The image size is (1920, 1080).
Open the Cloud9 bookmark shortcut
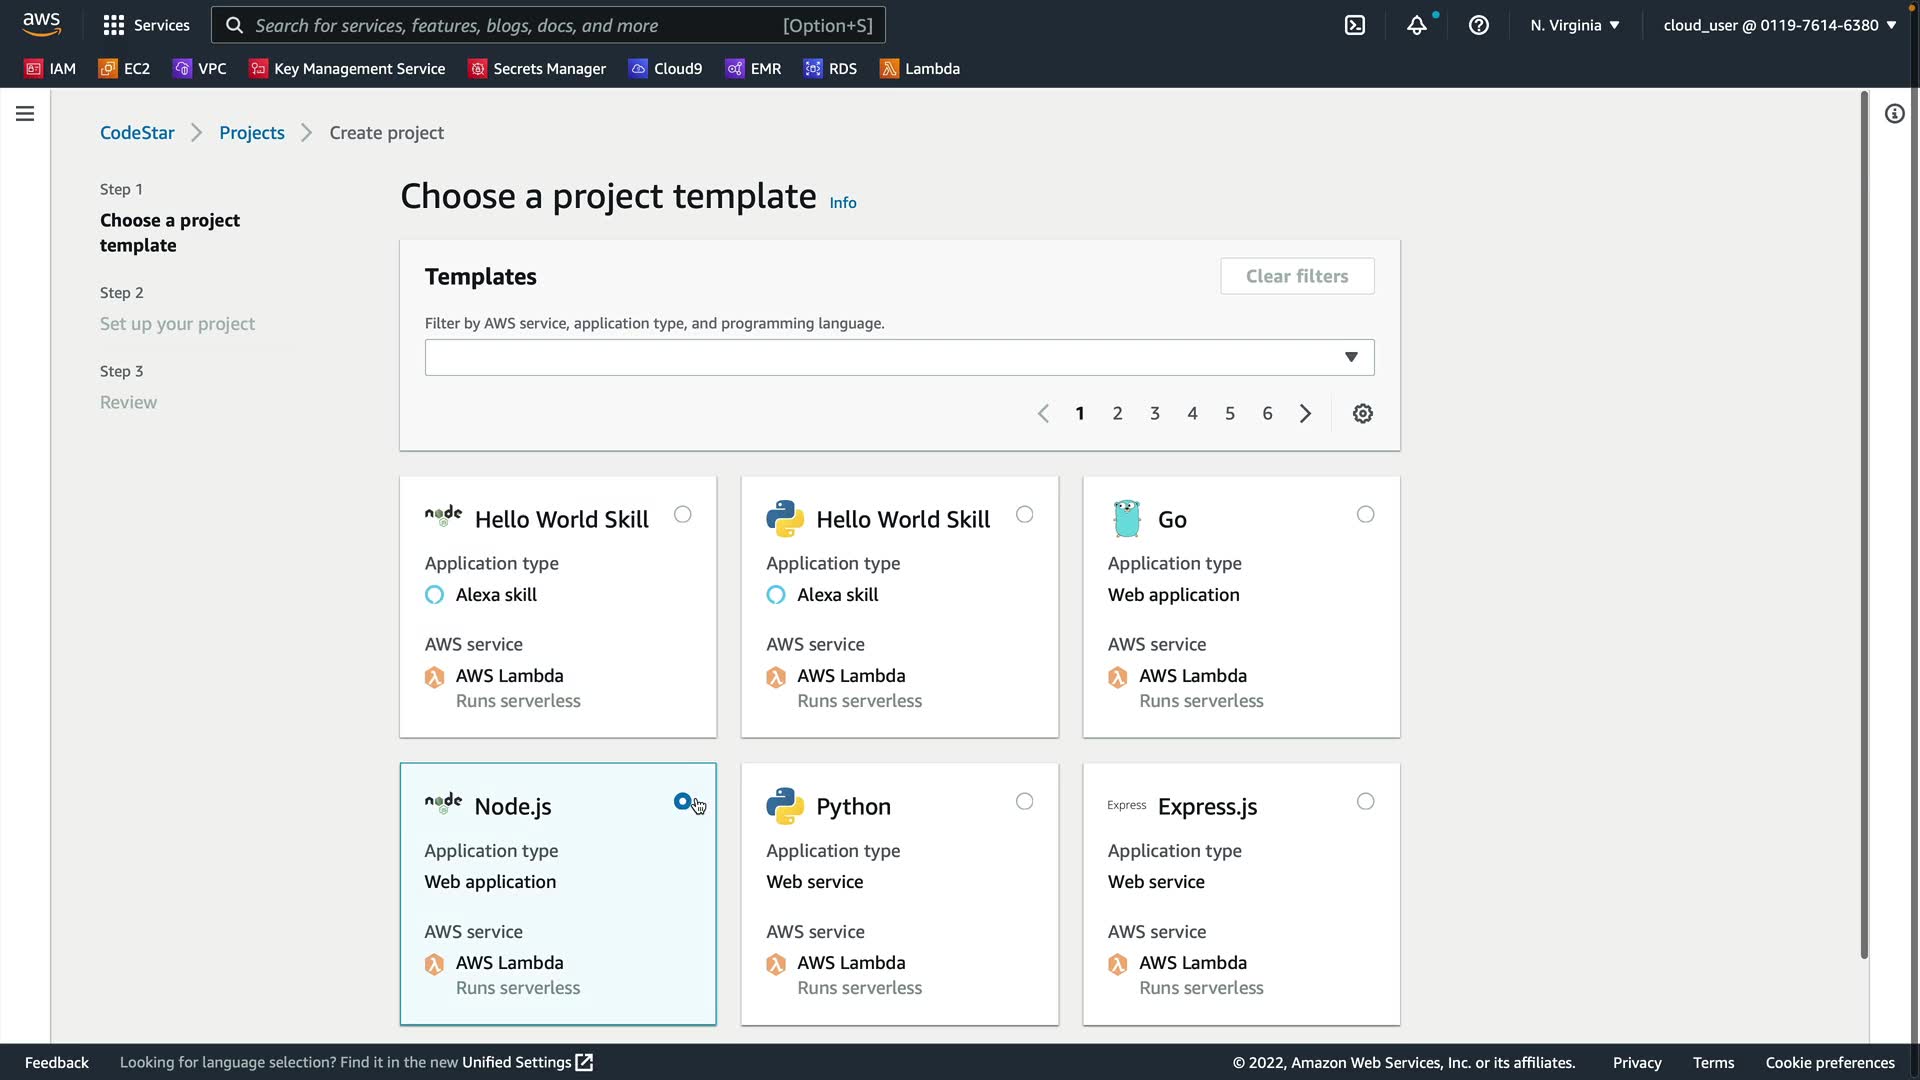[665, 69]
